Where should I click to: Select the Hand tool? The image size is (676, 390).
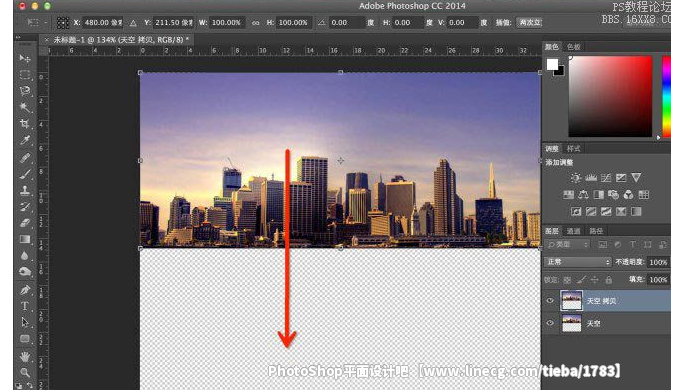[25, 357]
